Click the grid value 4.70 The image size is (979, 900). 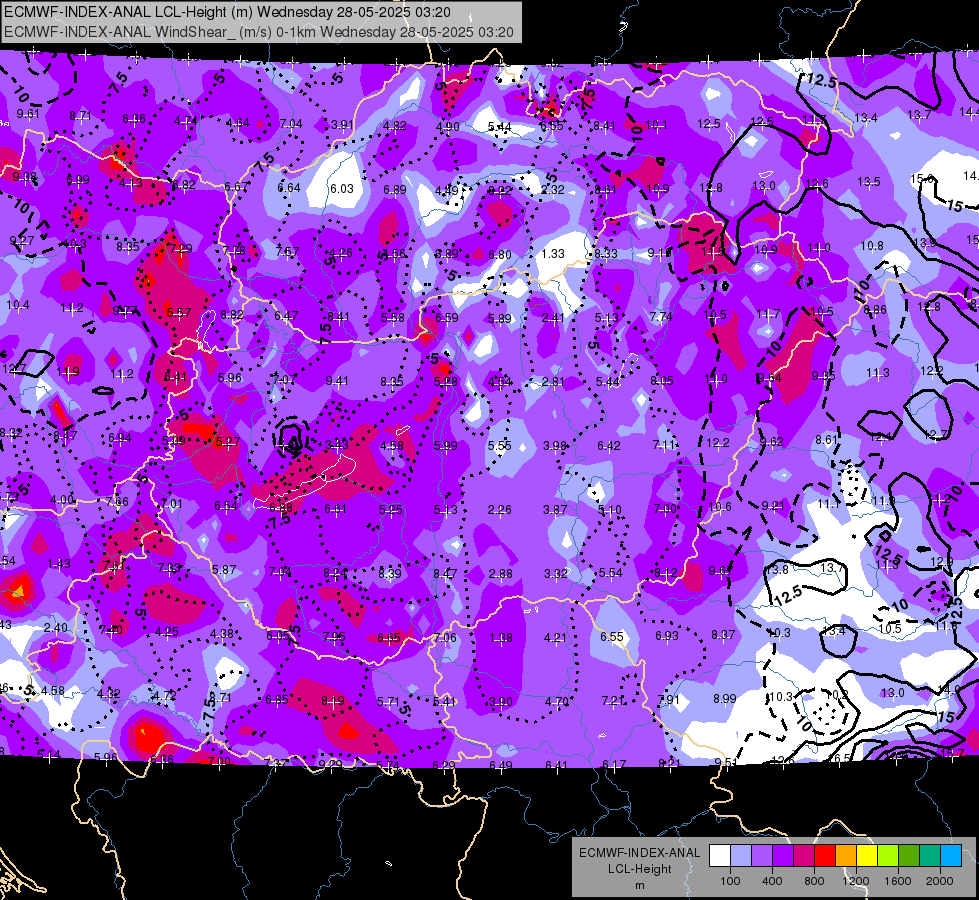tap(556, 701)
